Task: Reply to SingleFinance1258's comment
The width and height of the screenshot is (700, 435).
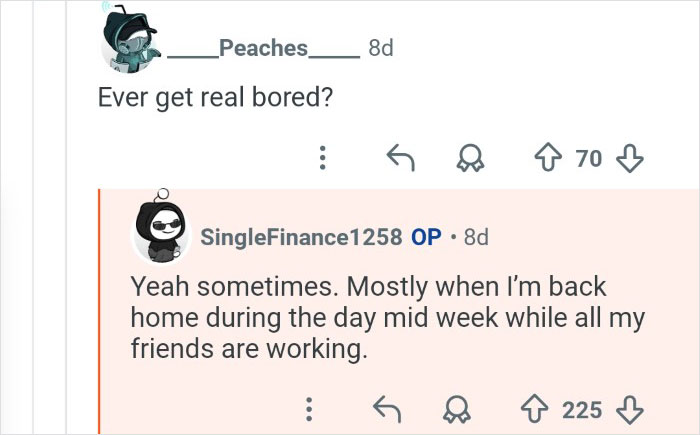Action: click(386, 409)
